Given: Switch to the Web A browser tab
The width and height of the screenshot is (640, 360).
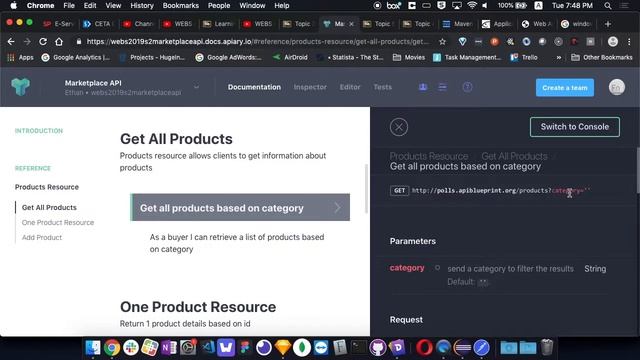Looking at the screenshot, I should (537, 24).
